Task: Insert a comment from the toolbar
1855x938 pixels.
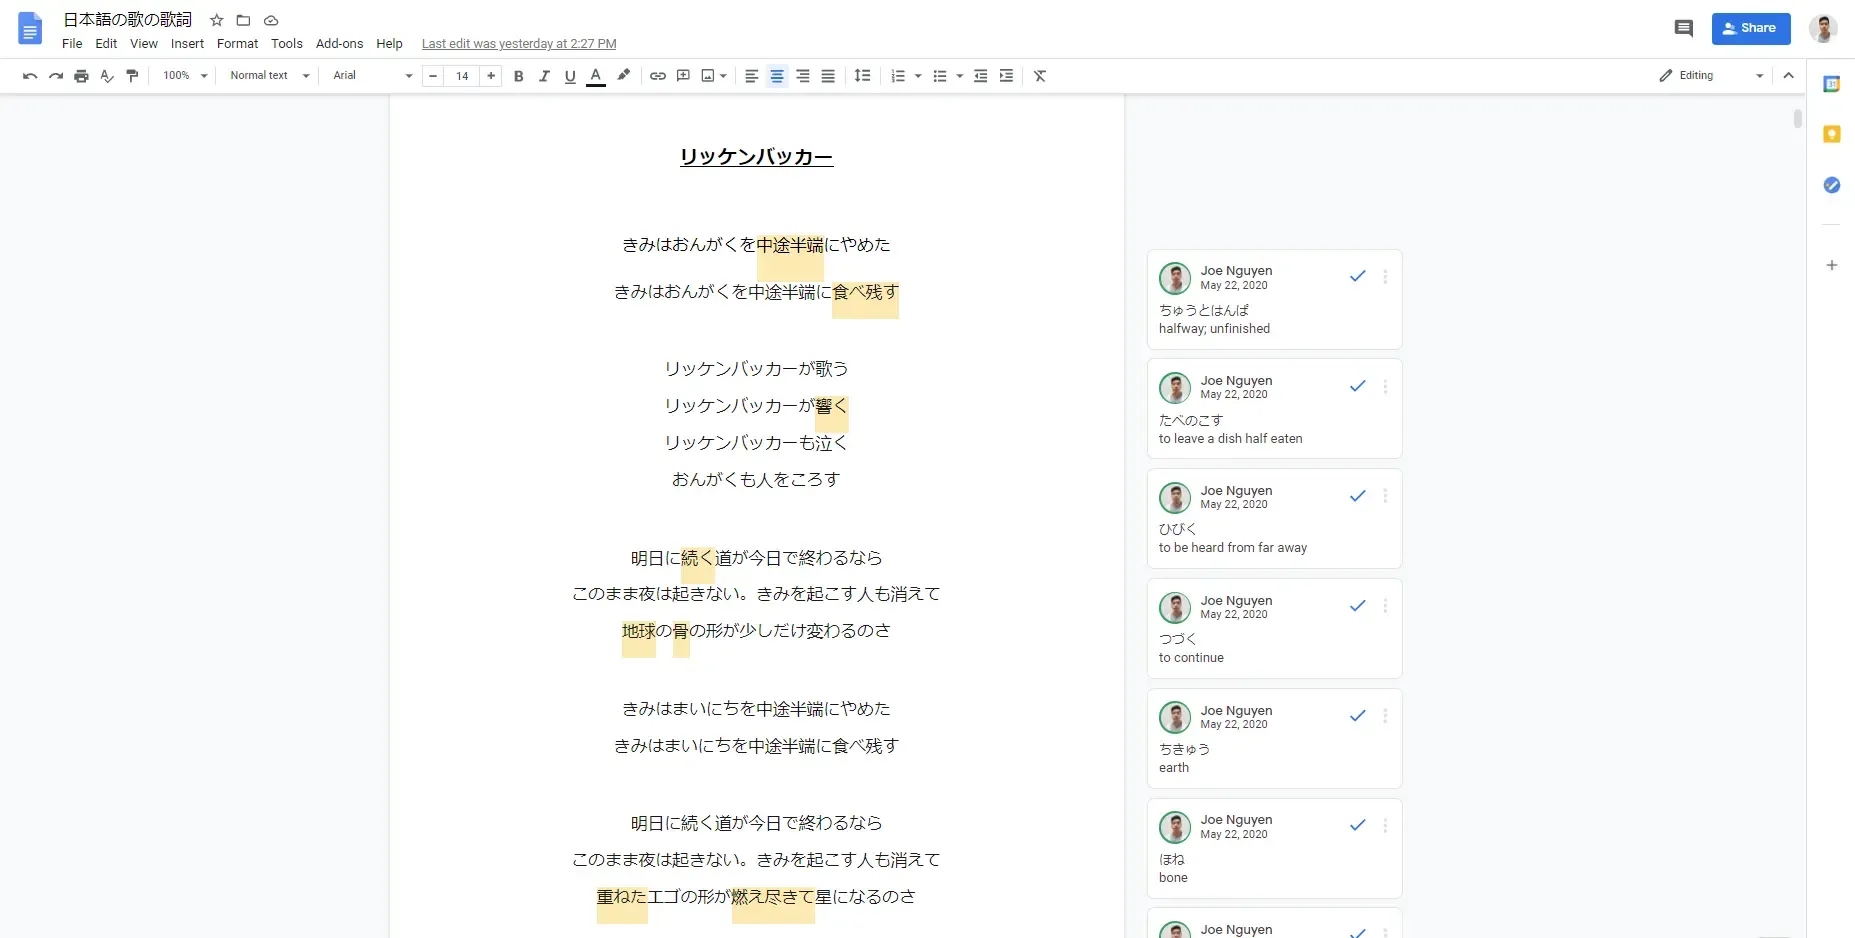Action: (684, 76)
